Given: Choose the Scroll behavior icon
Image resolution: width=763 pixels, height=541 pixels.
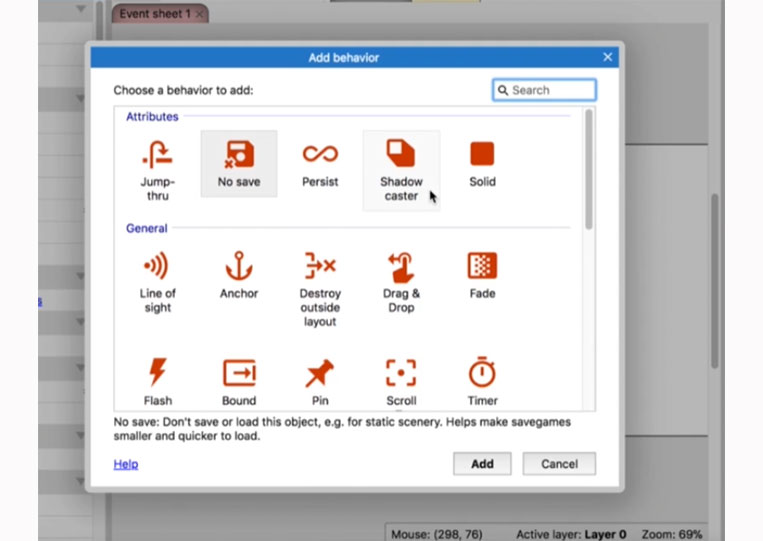Looking at the screenshot, I should pos(401,373).
